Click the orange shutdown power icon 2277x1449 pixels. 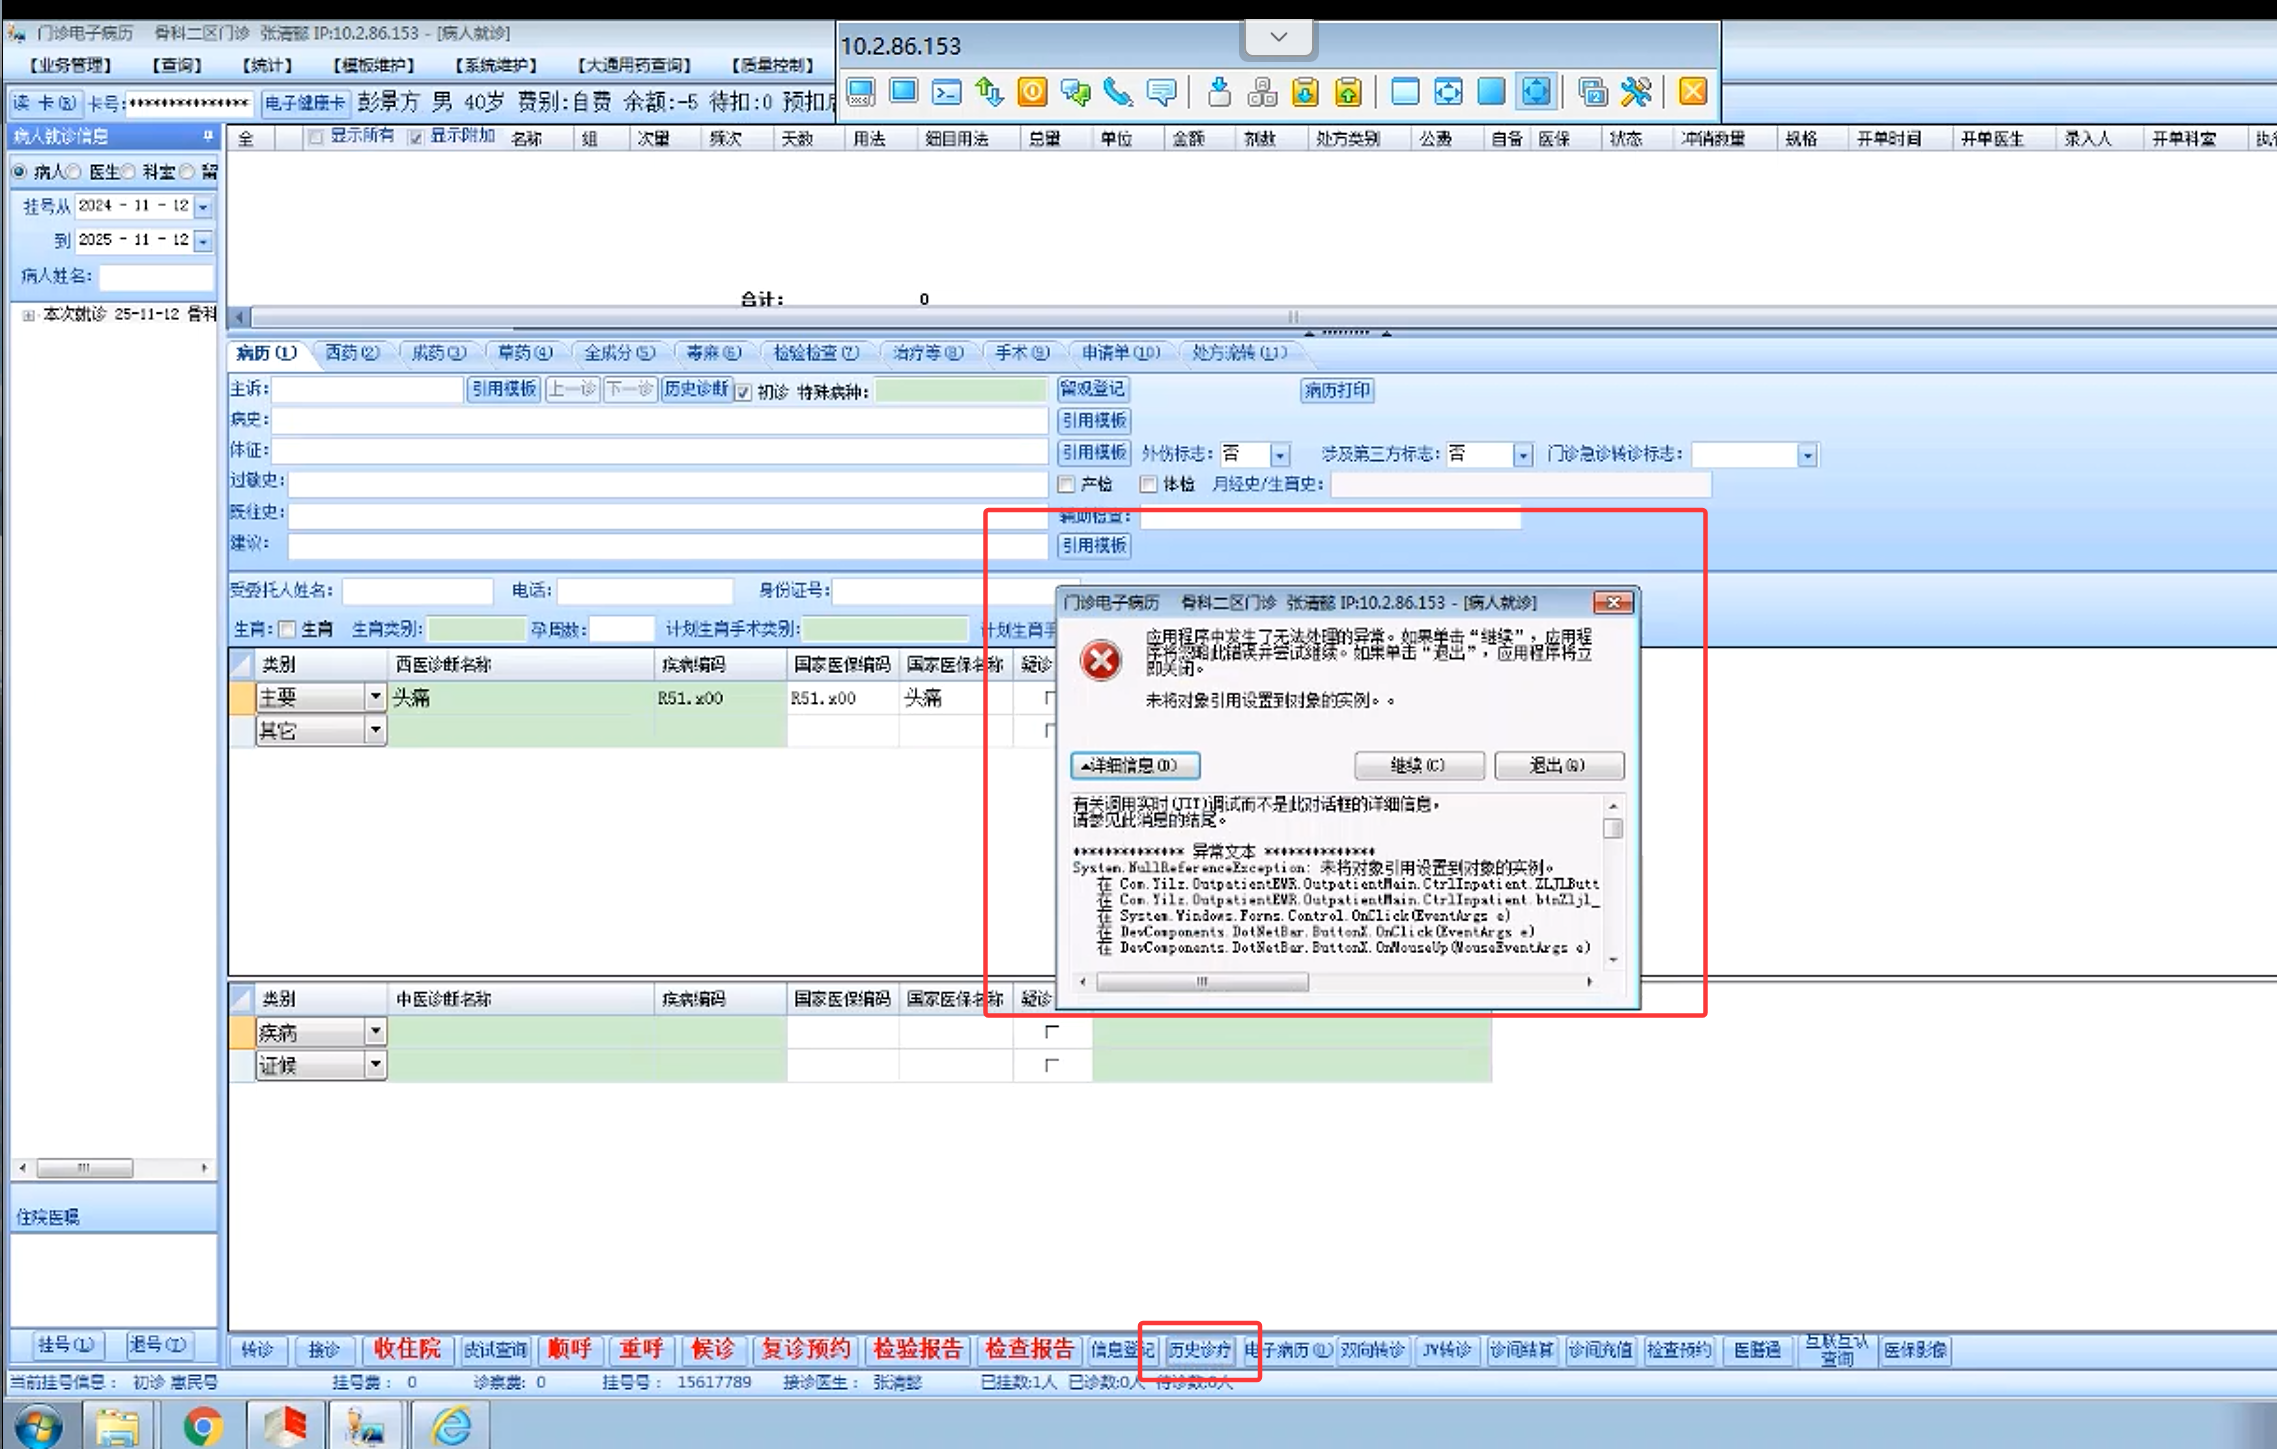[1032, 93]
